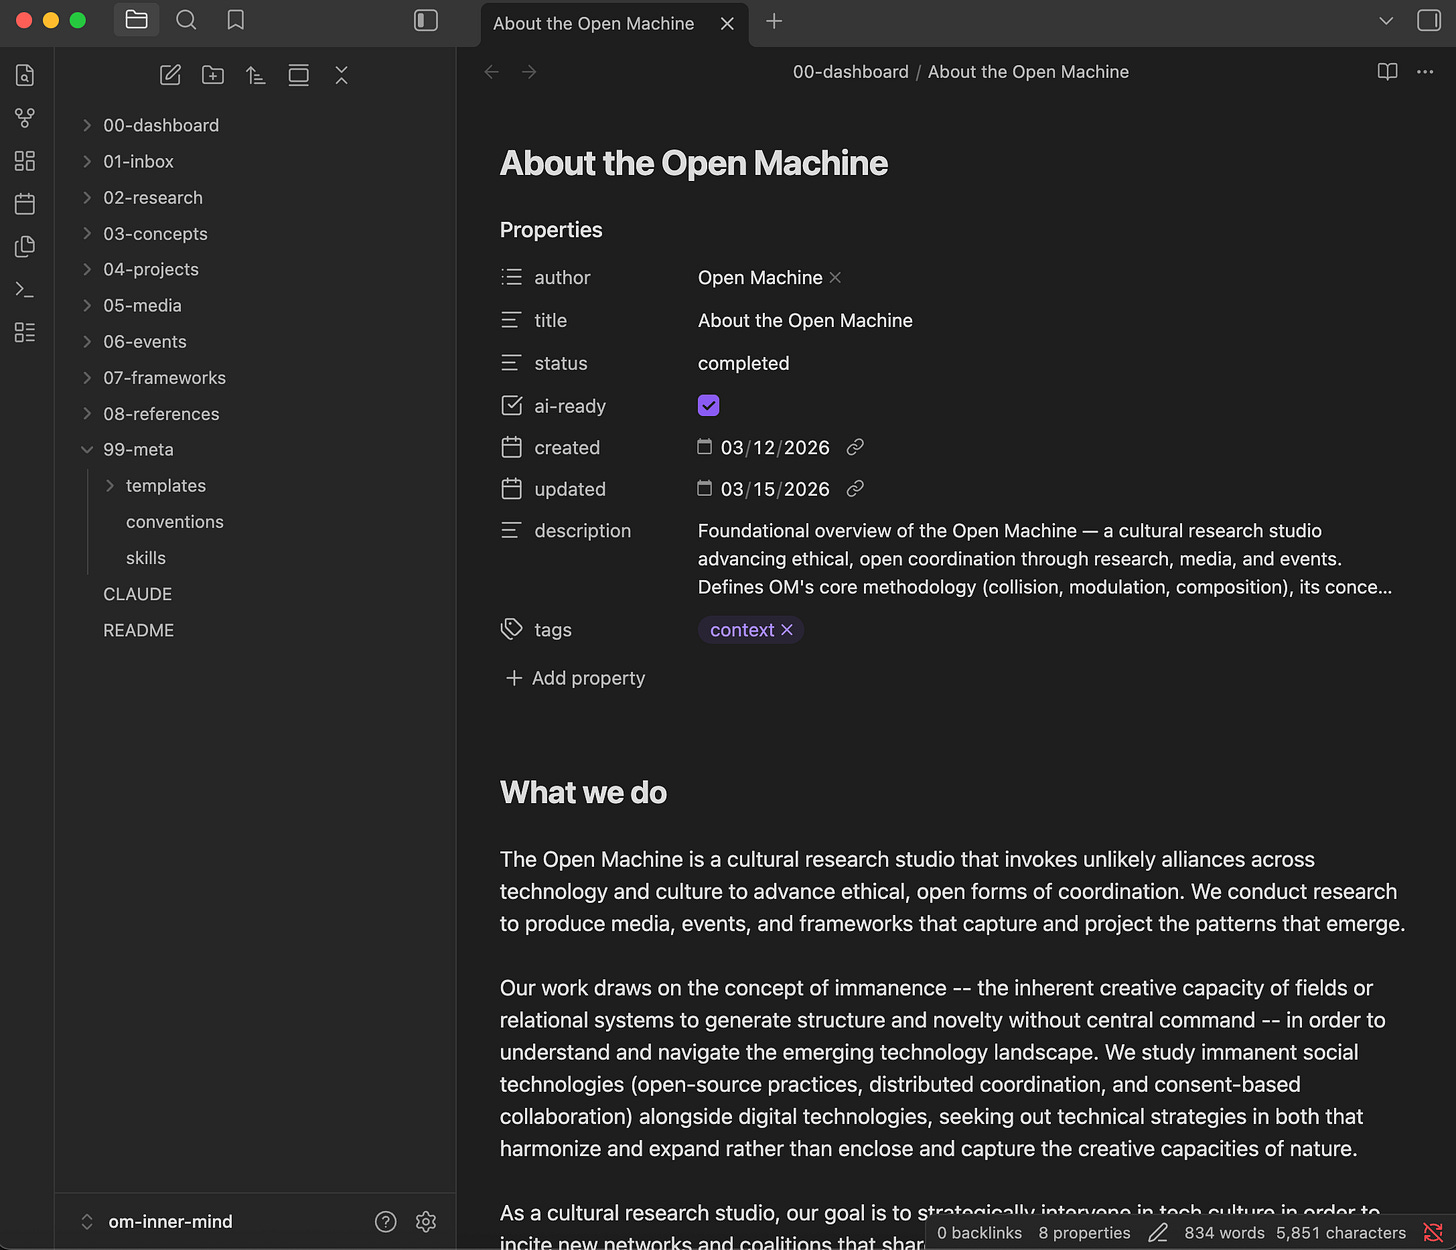Open command palette icon in ribbon

25,290
